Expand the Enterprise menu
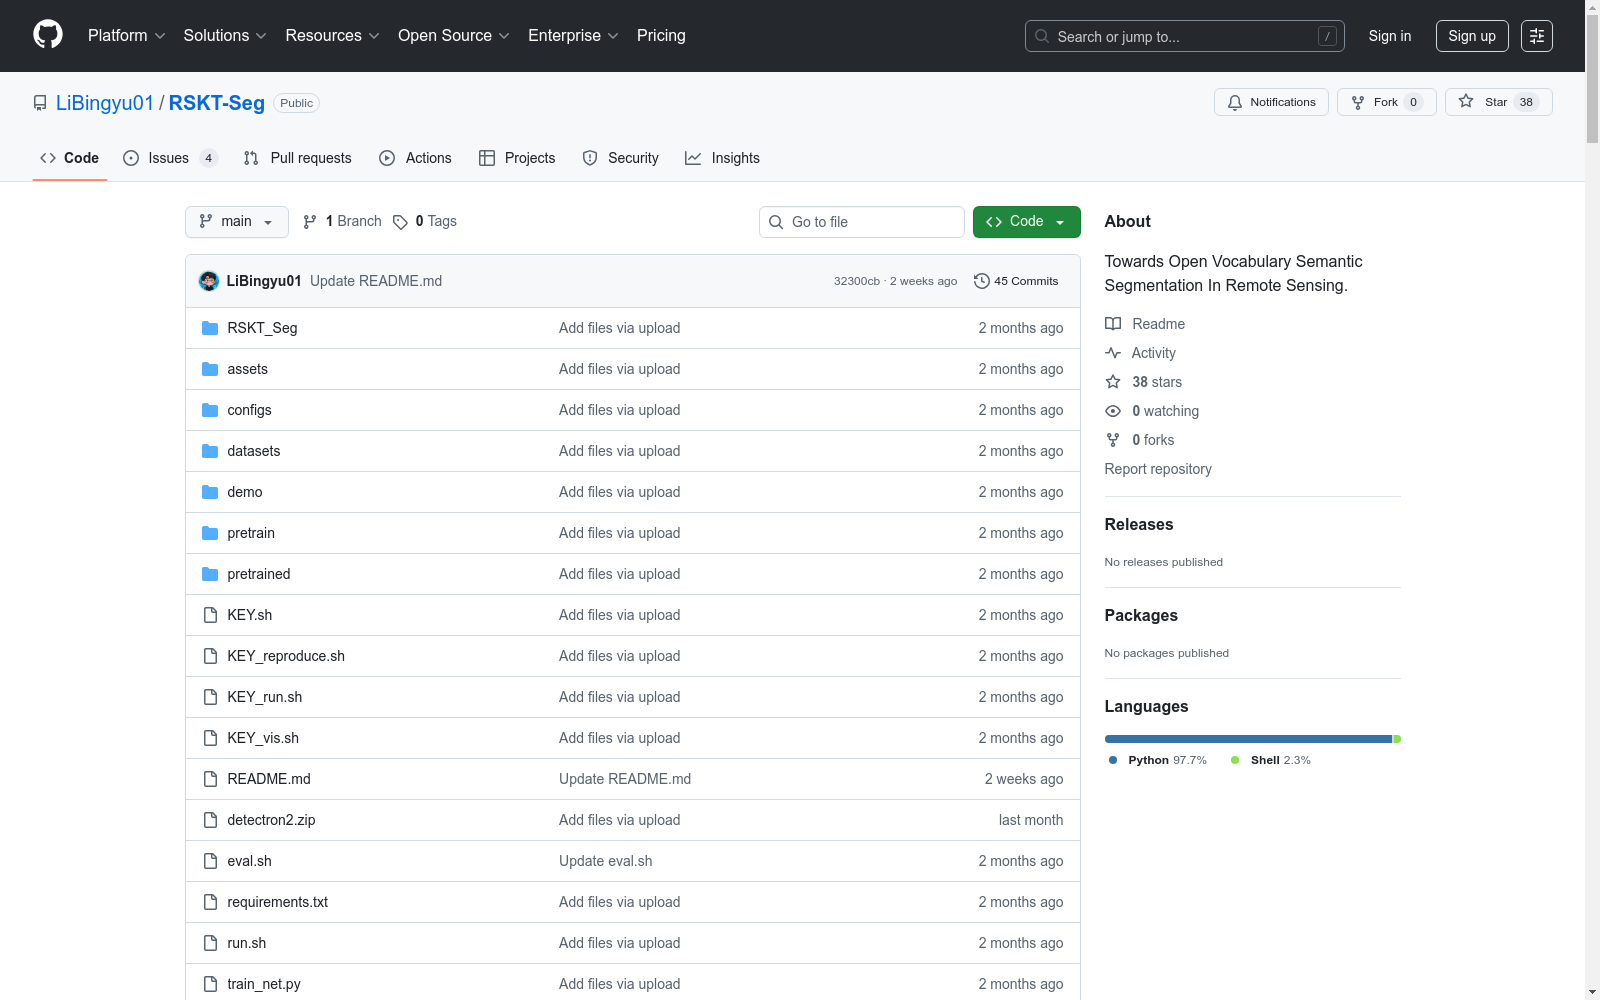1600x1000 pixels. tap(573, 35)
